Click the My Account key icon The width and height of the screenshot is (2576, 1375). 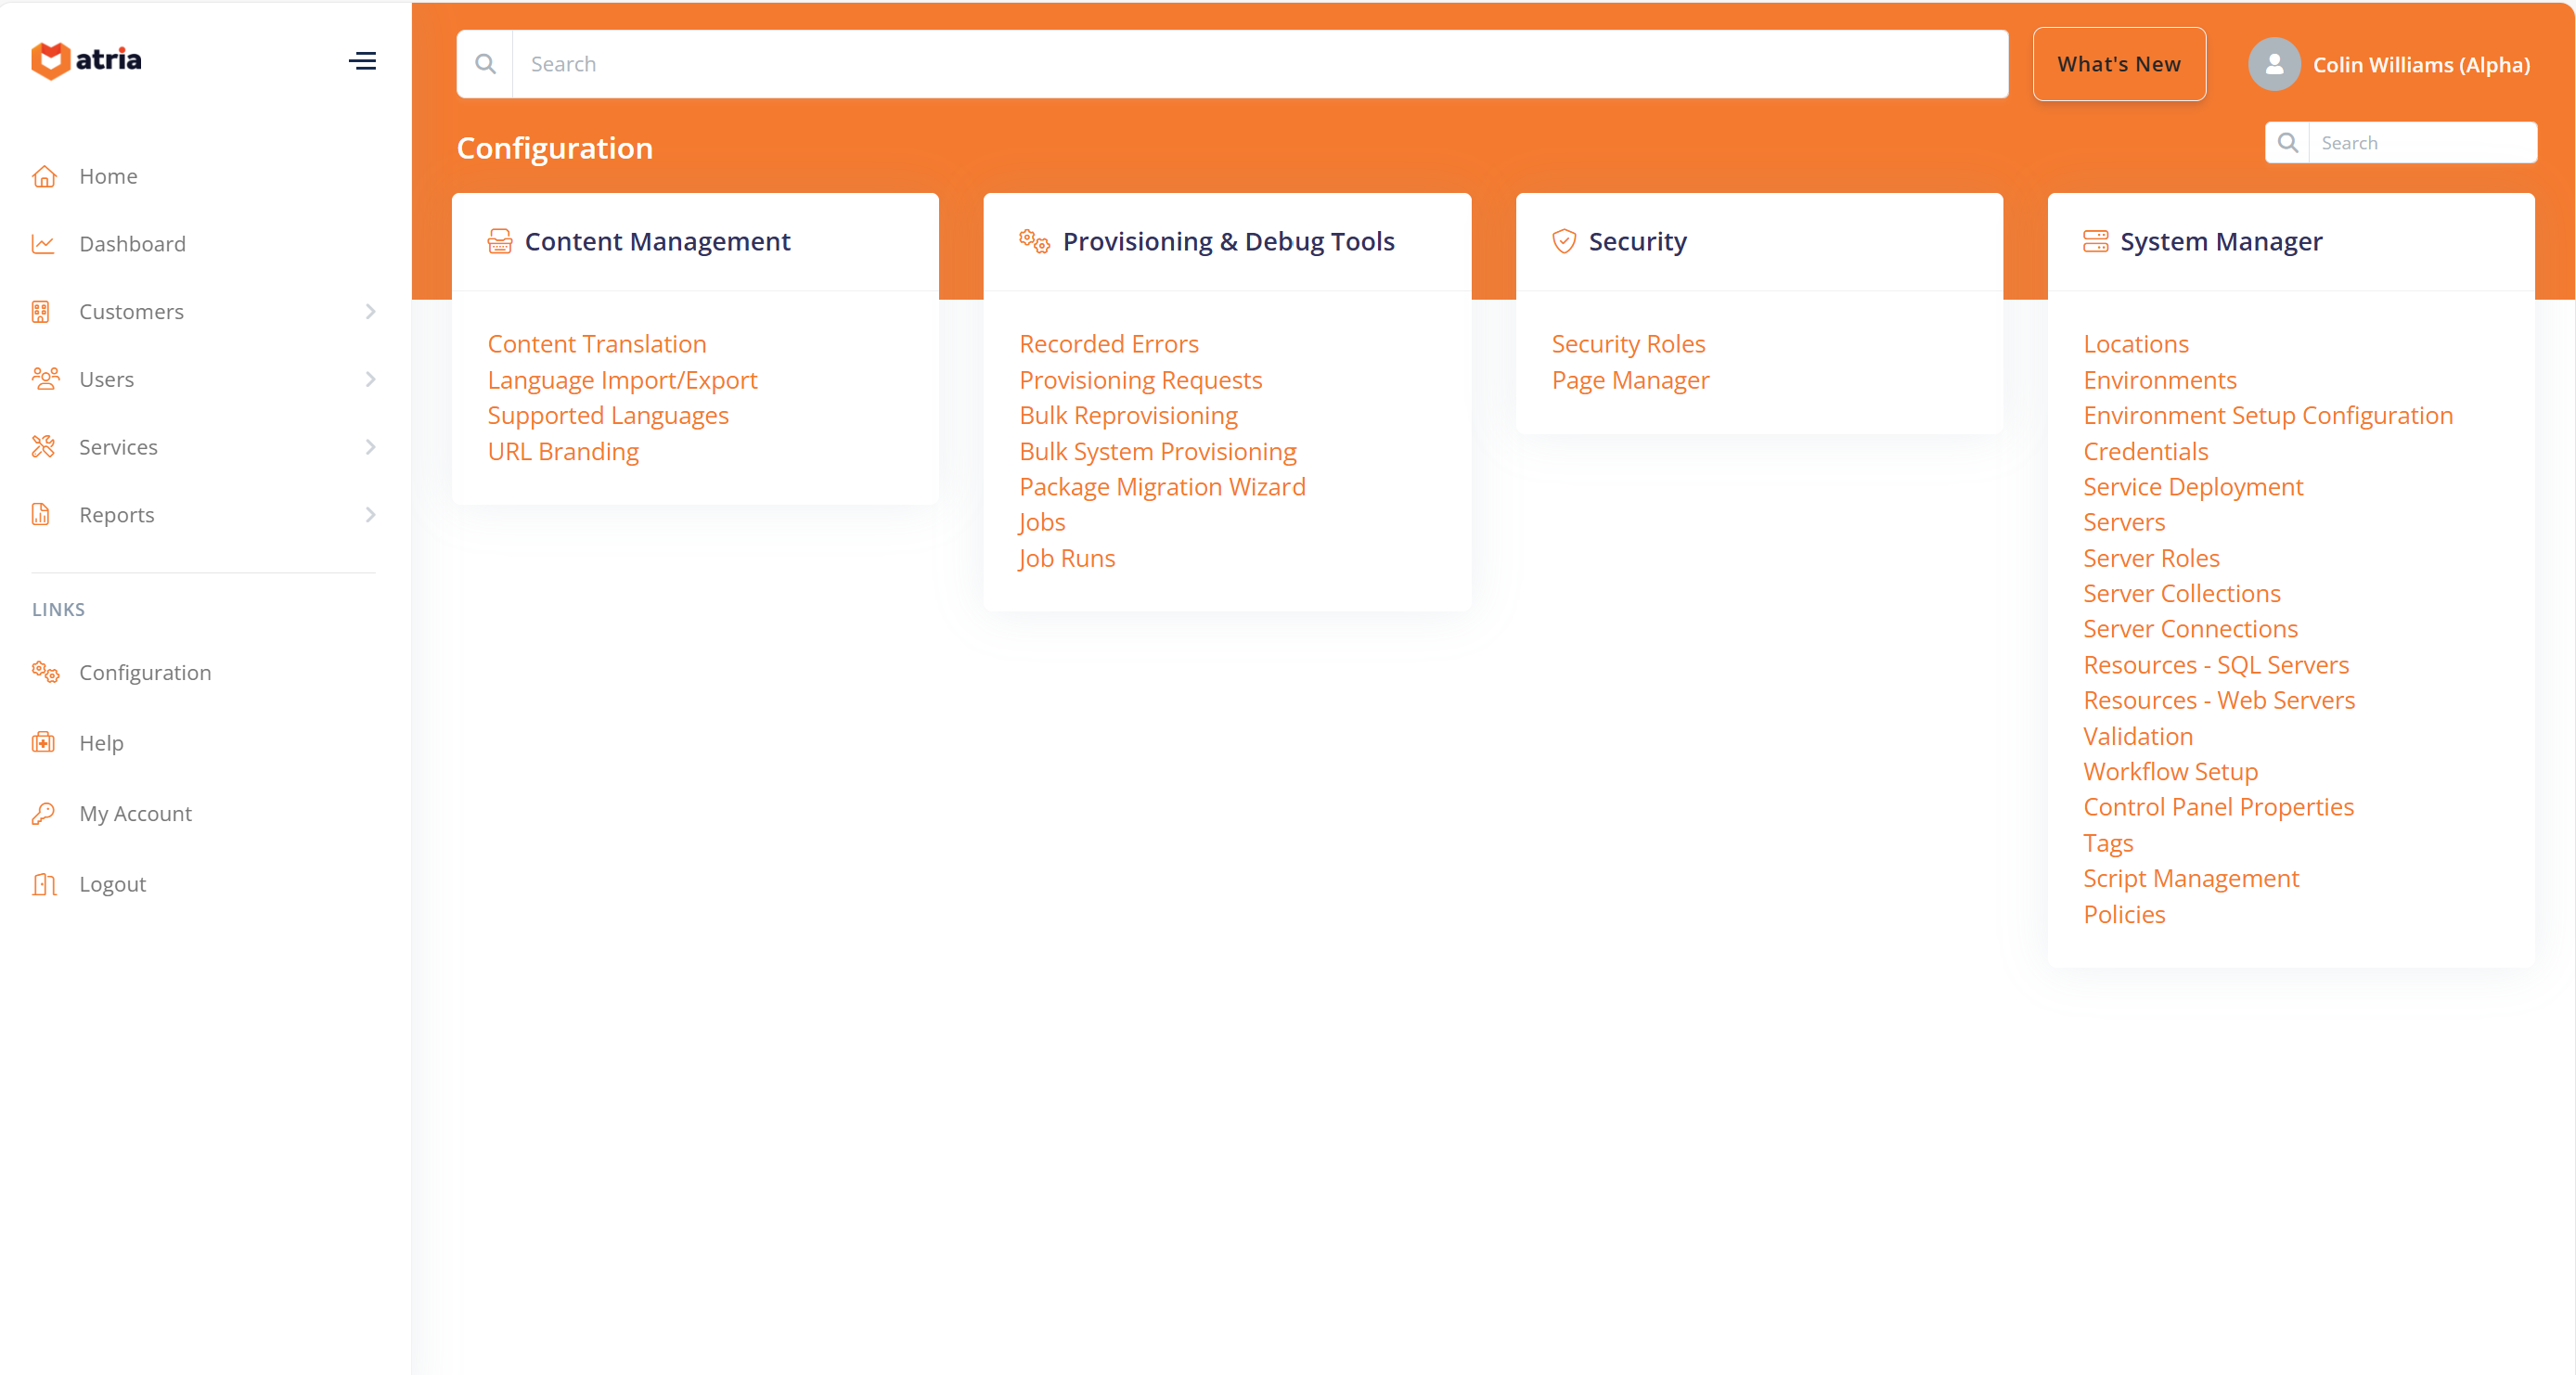coord(44,813)
